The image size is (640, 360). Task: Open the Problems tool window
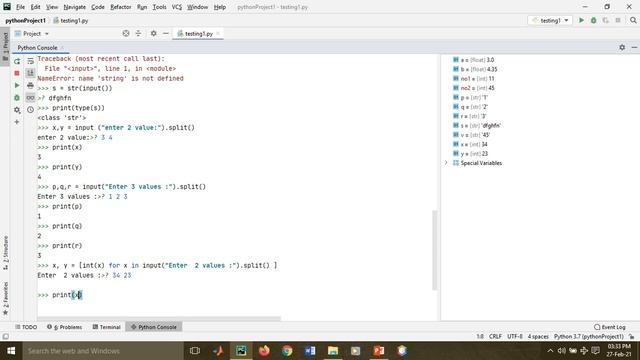click(64, 327)
